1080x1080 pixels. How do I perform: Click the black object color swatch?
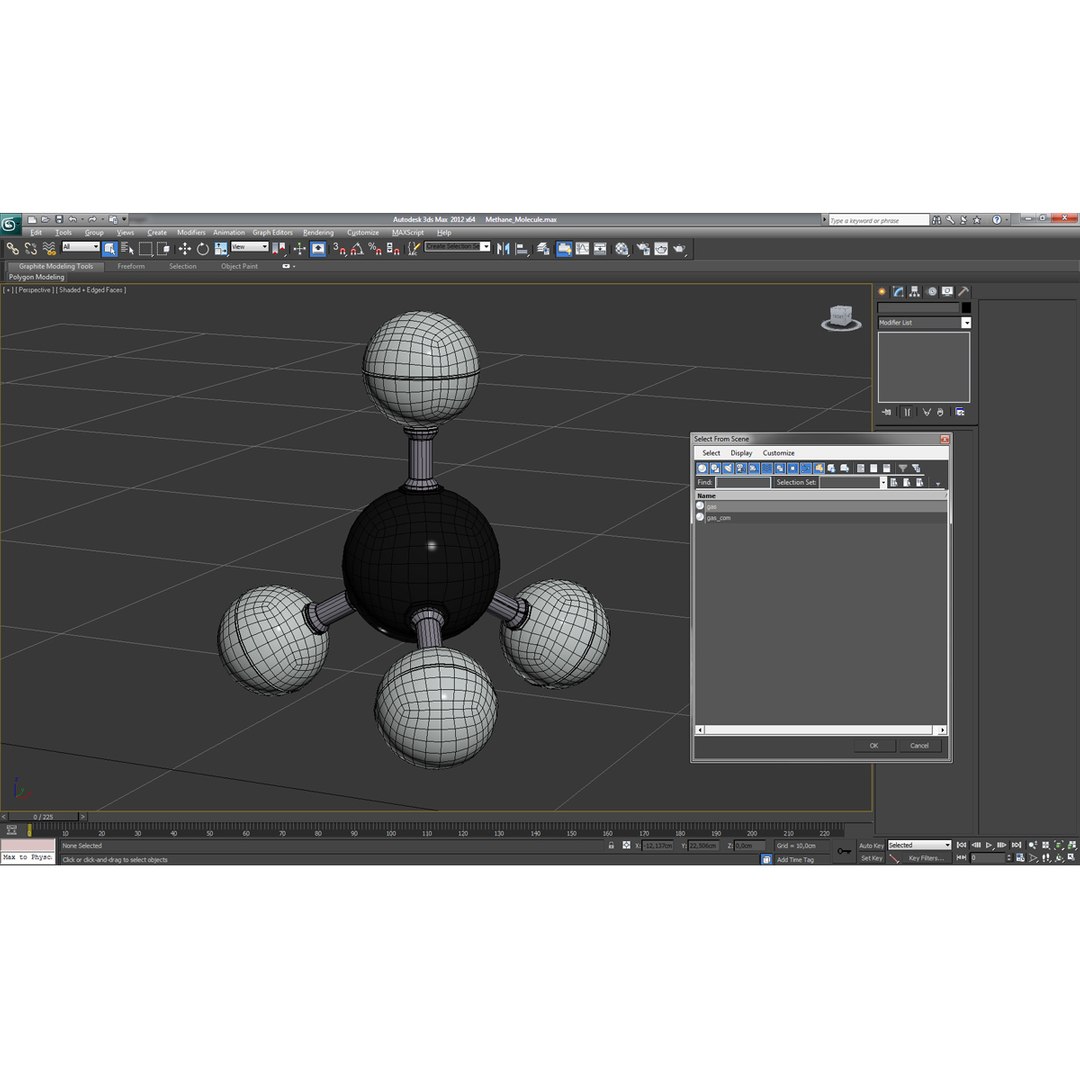click(966, 308)
